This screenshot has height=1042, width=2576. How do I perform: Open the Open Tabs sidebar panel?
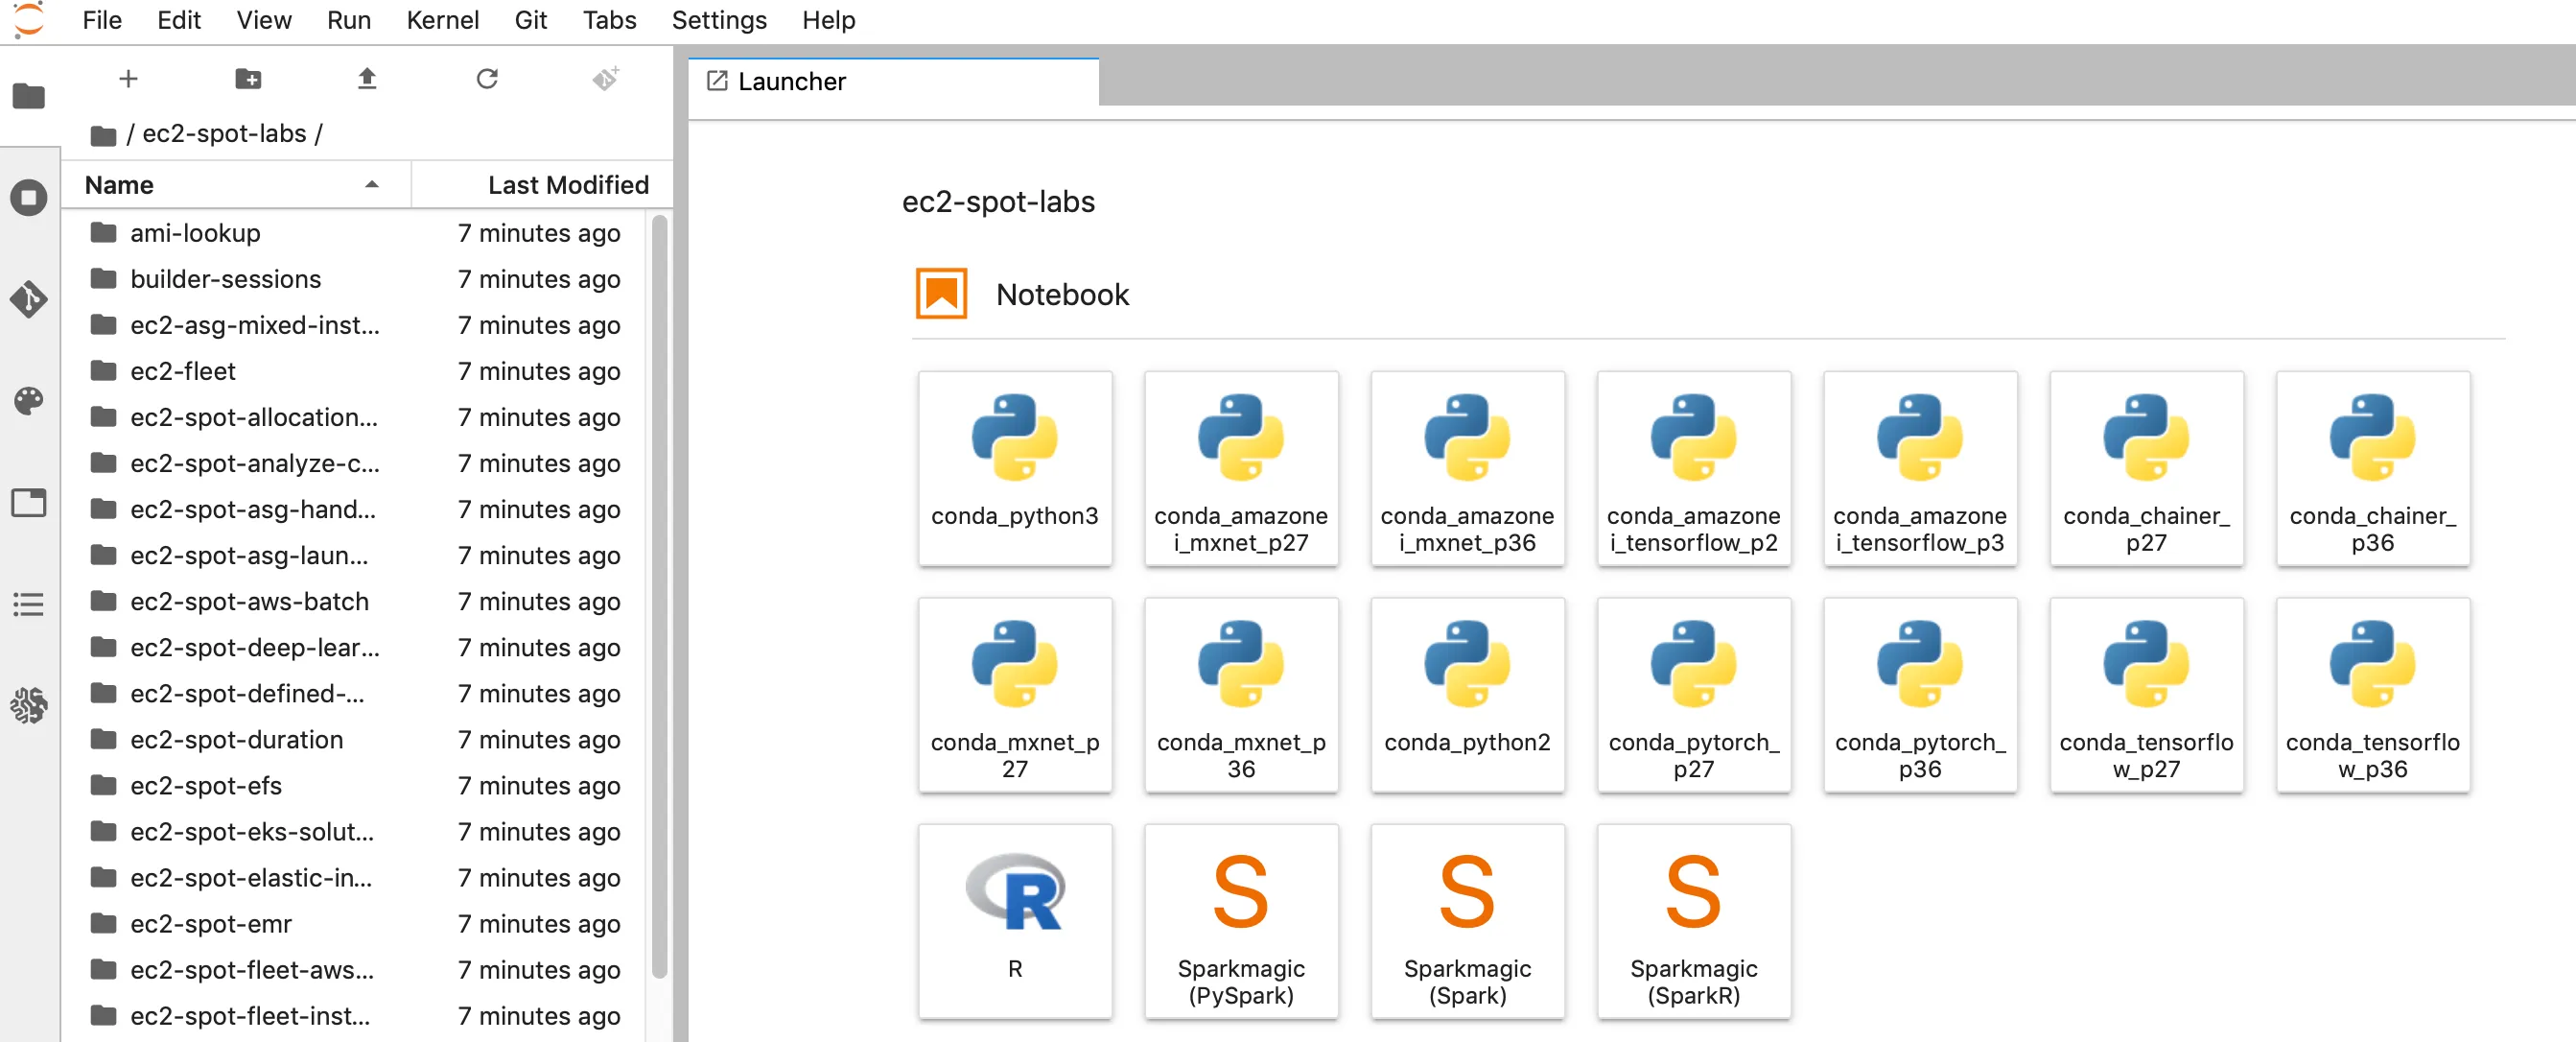pos(28,502)
